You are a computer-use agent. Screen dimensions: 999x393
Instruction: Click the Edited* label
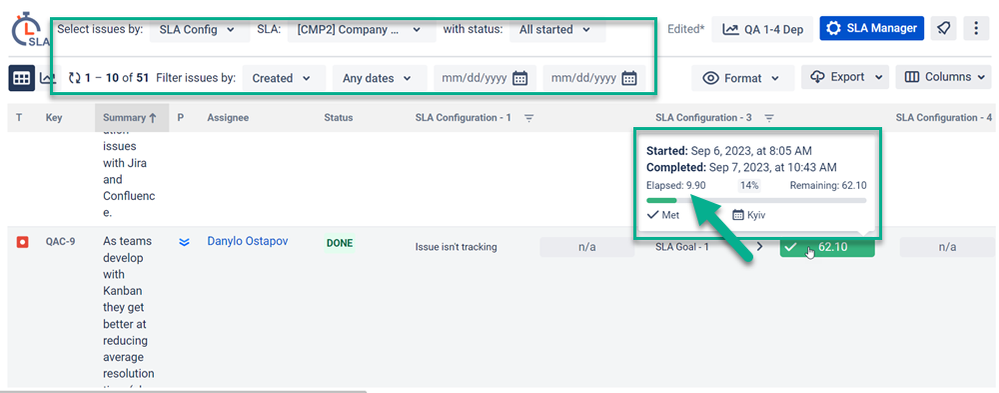click(x=686, y=29)
